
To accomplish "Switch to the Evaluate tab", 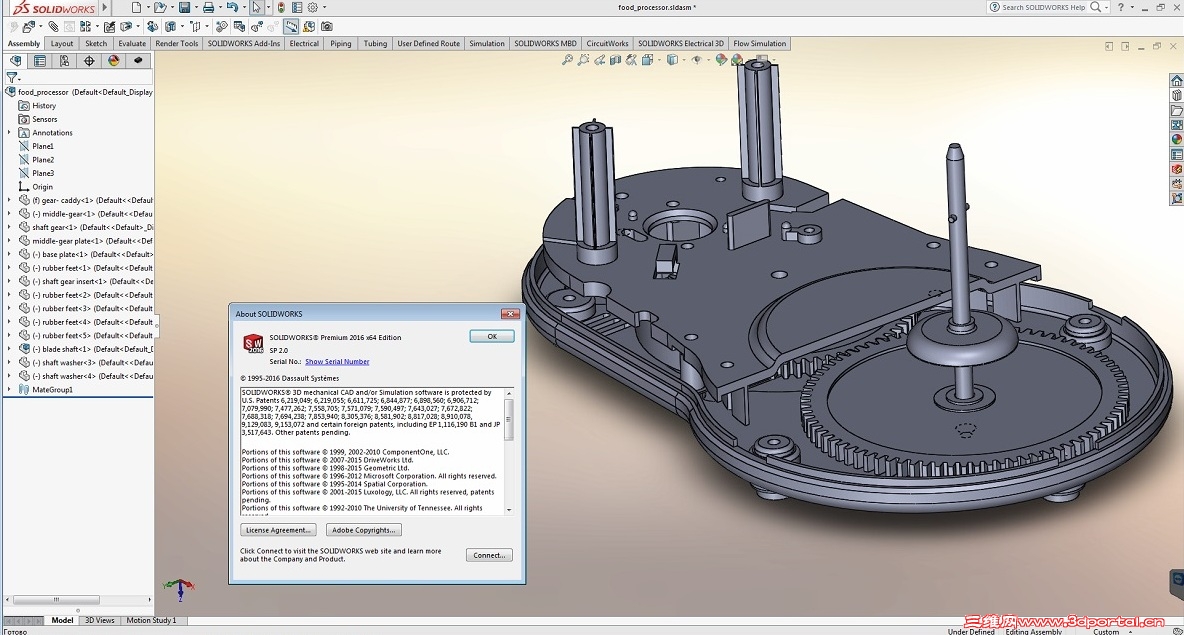I will (x=132, y=44).
